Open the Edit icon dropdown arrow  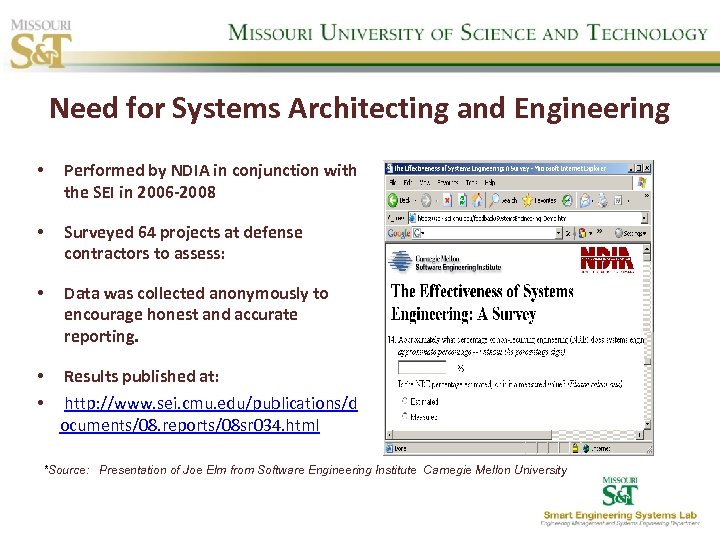pos(628,201)
